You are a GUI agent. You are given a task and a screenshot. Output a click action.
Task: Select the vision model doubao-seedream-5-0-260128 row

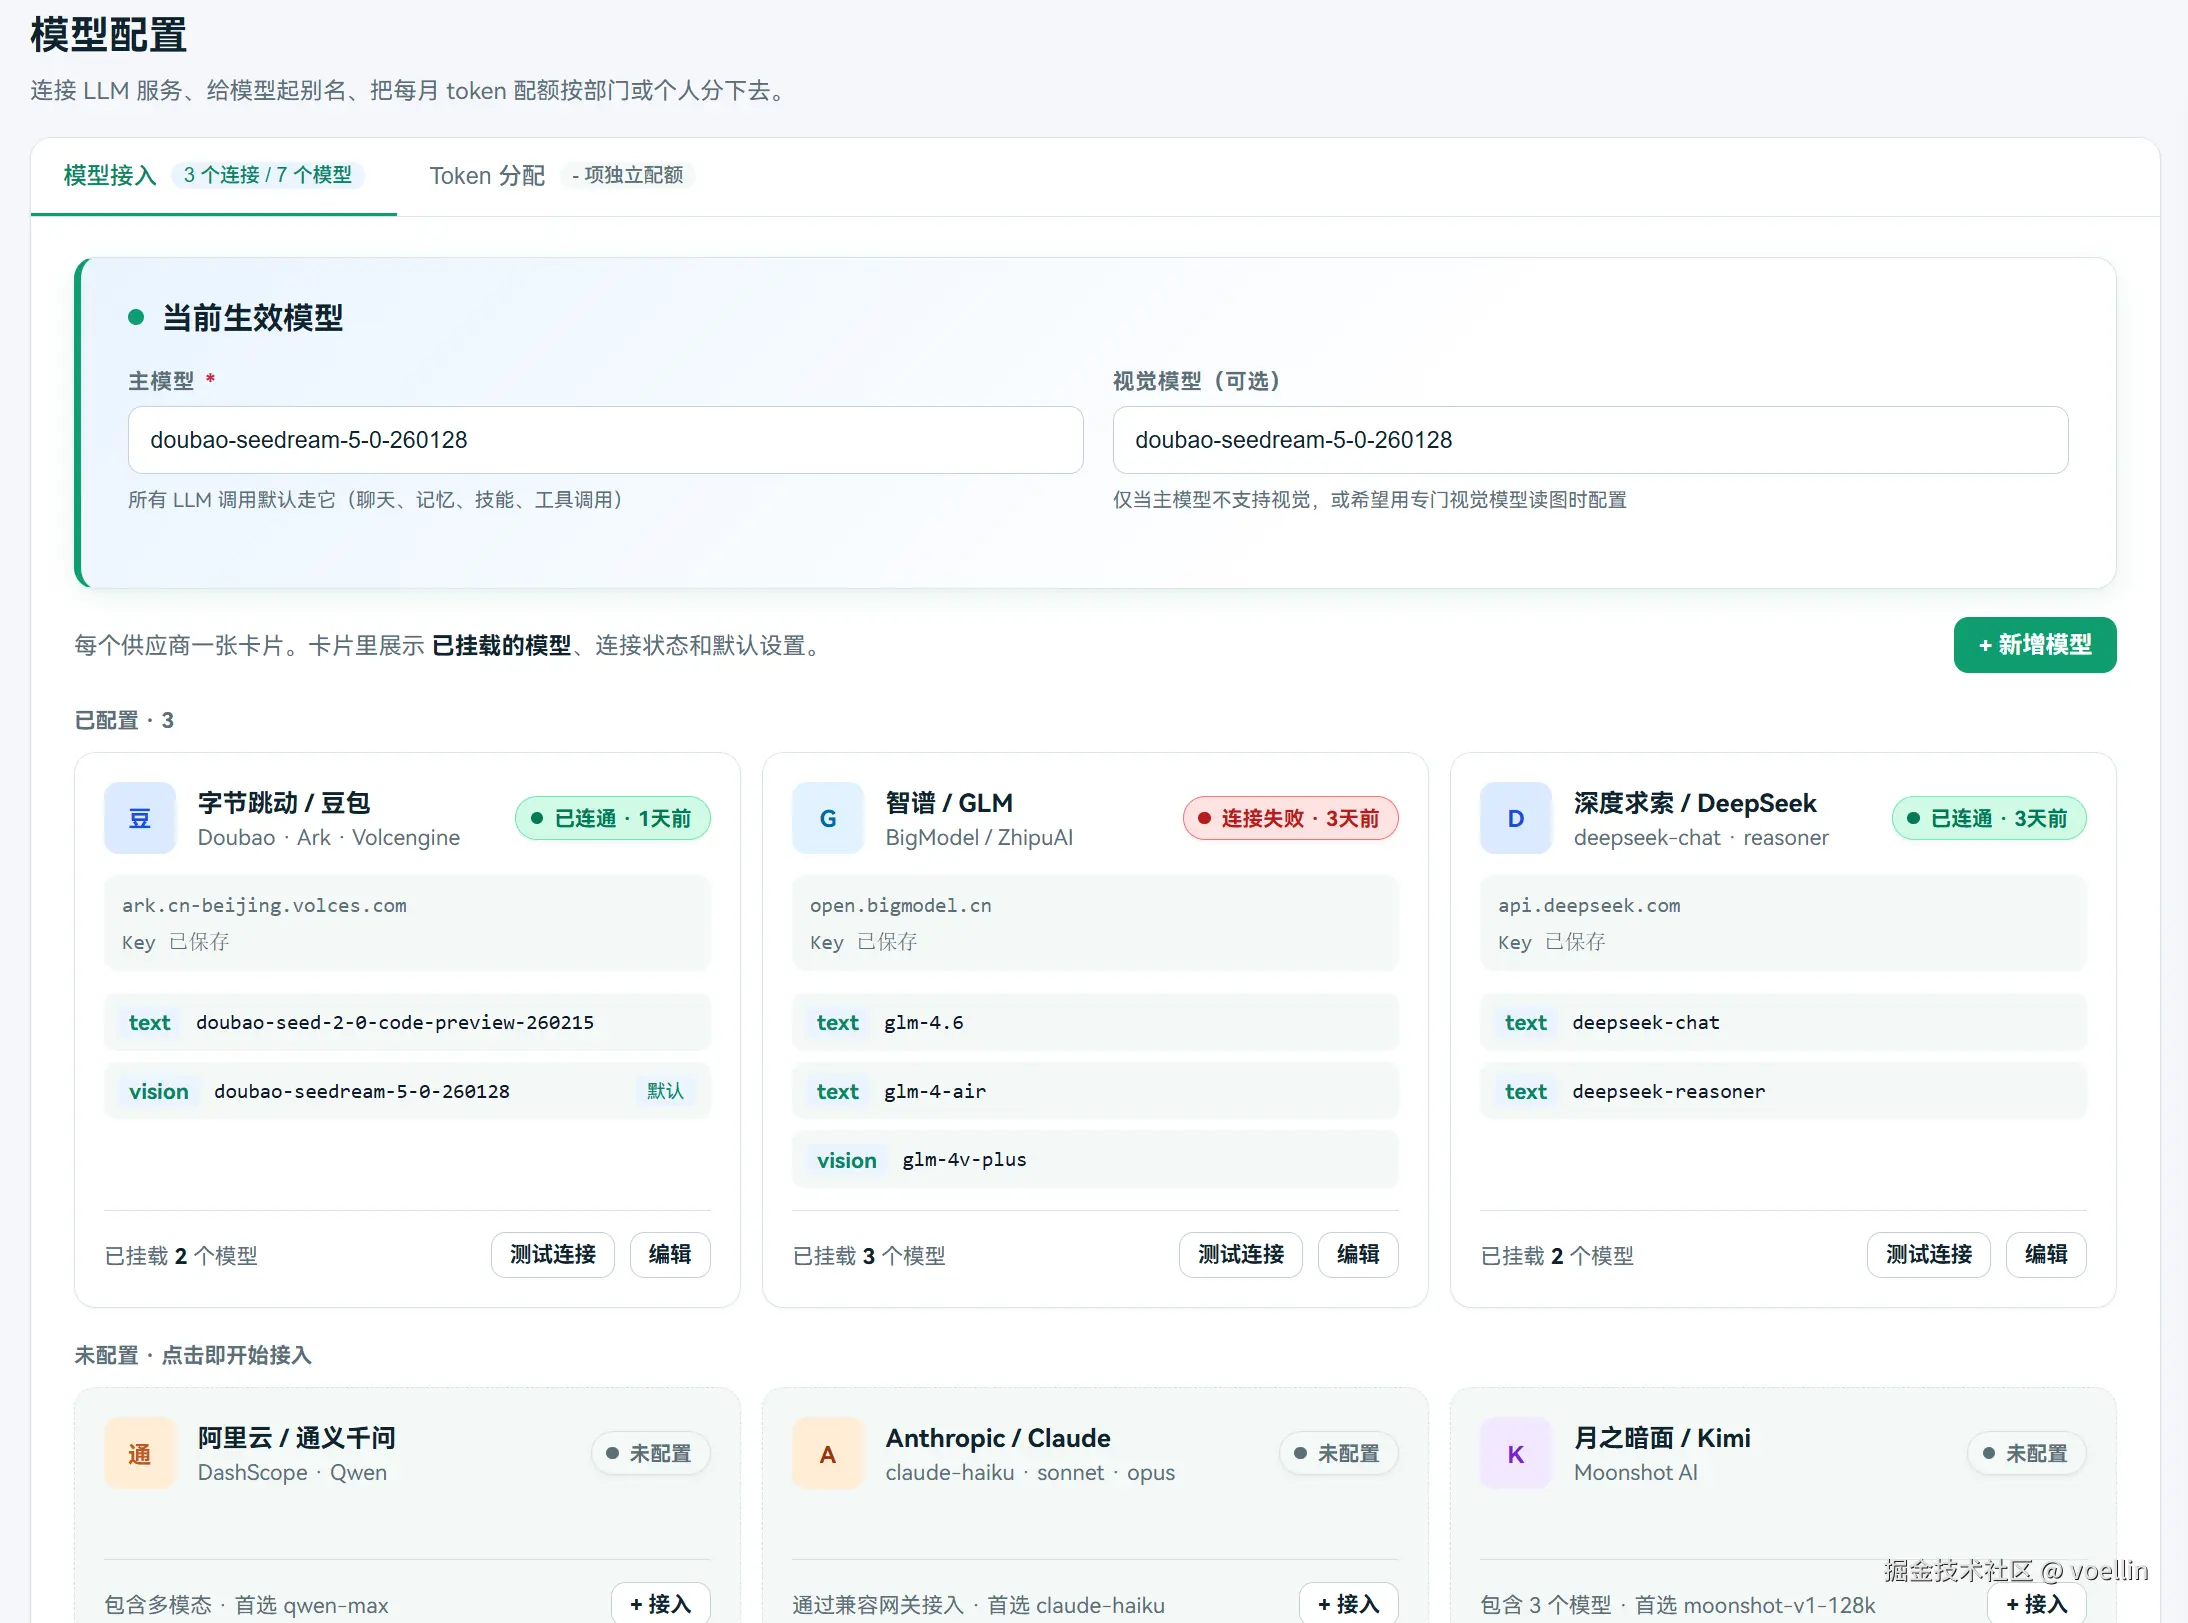coord(408,1091)
